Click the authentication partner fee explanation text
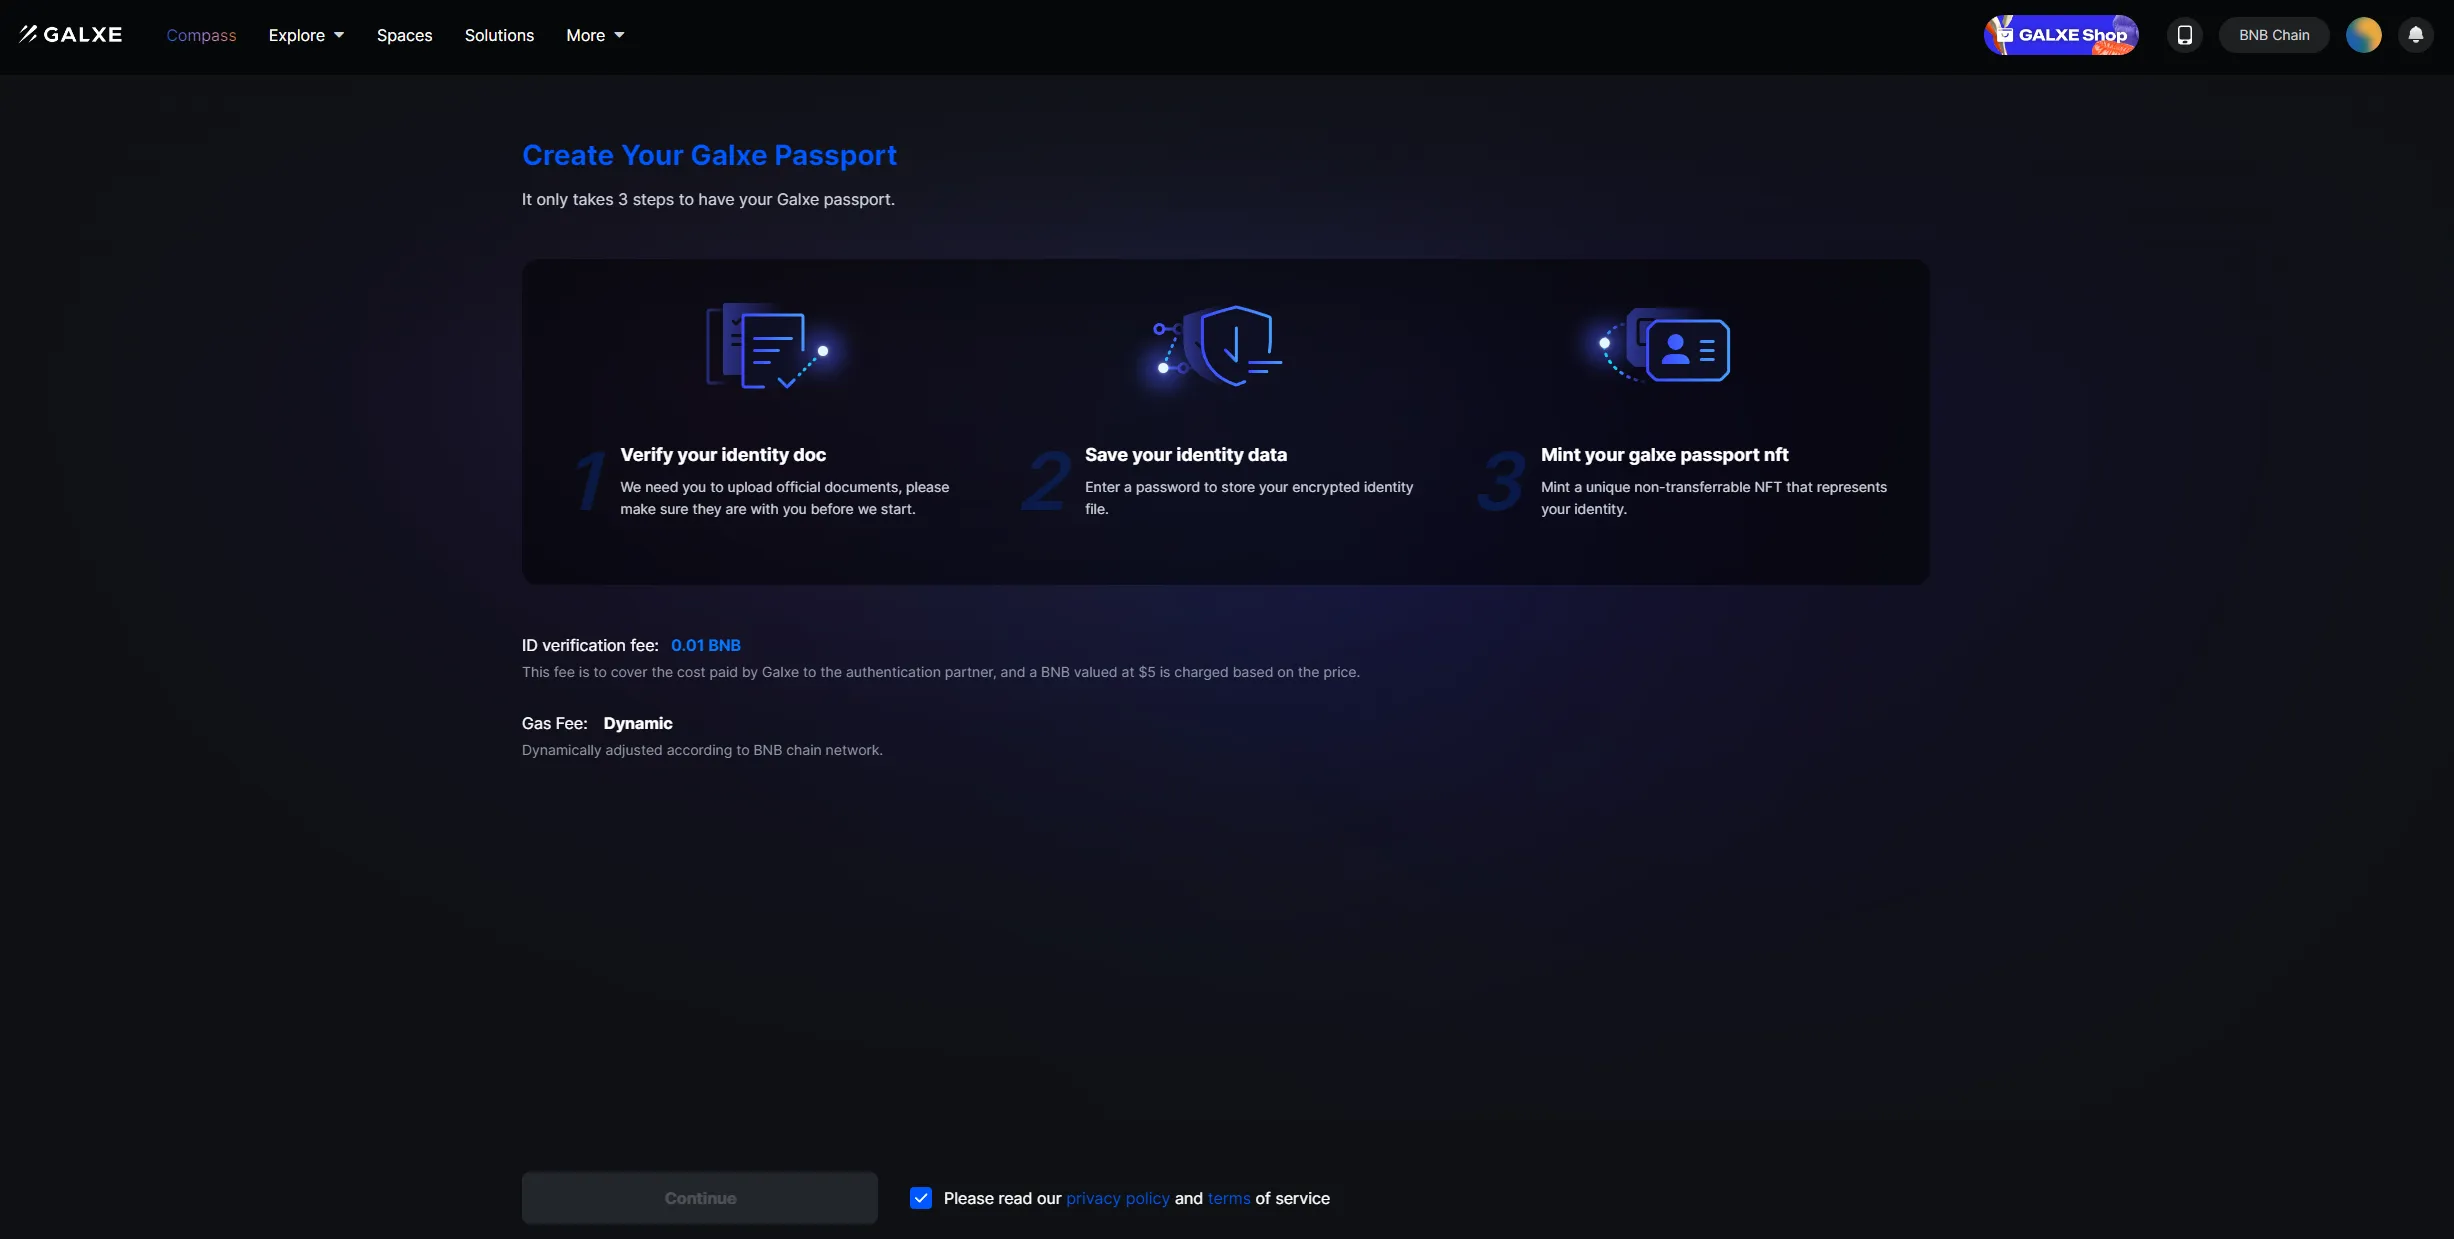Viewport: 2454px width, 1239px height. [941, 672]
